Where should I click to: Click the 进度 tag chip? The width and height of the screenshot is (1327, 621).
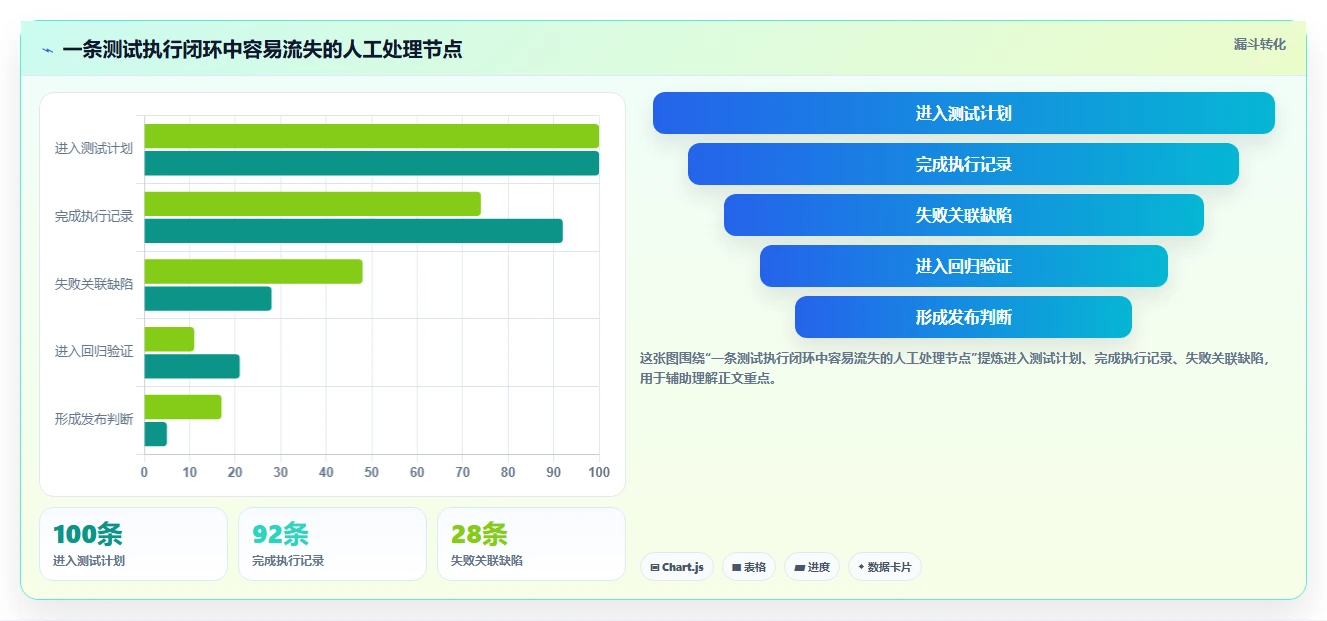click(812, 567)
